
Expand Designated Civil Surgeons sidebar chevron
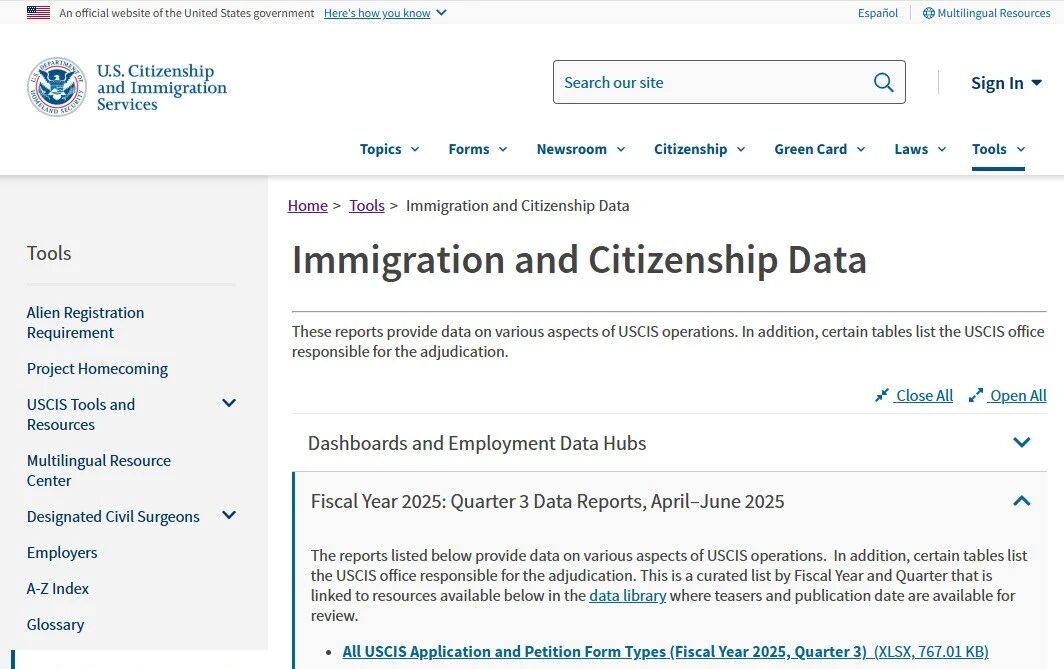(x=229, y=515)
